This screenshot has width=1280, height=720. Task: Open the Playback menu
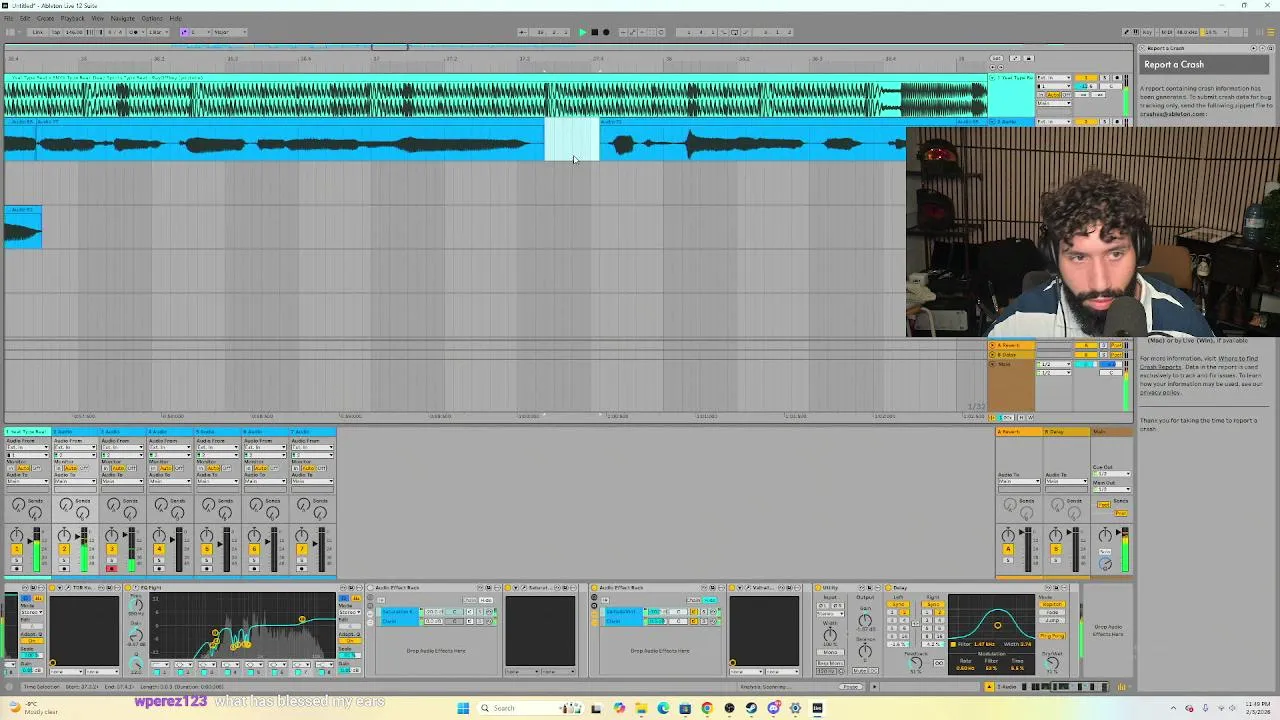pyautogui.click(x=72, y=18)
